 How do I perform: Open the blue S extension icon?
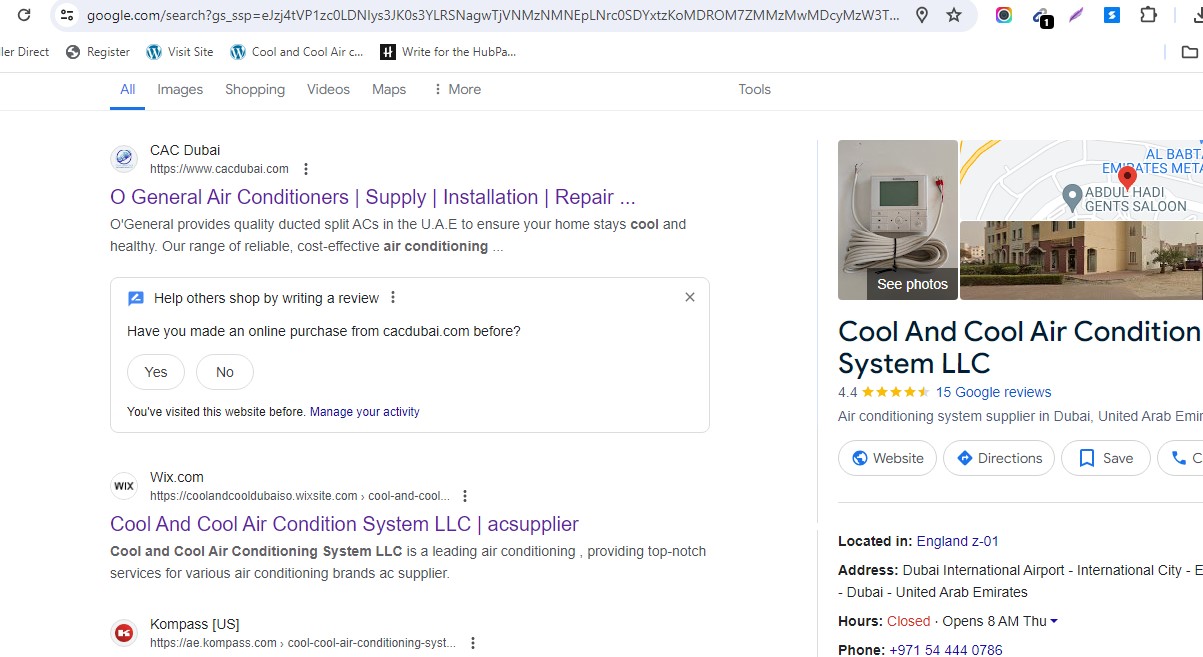point(1112,15)
